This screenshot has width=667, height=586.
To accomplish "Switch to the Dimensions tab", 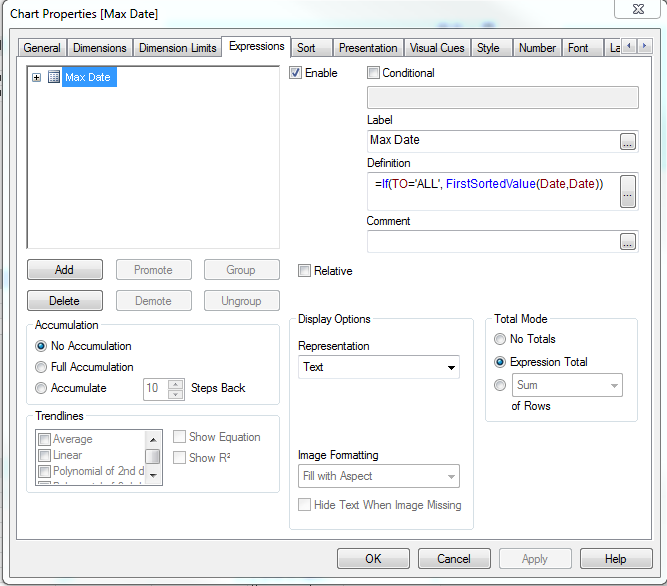I will tap(100, 48).
